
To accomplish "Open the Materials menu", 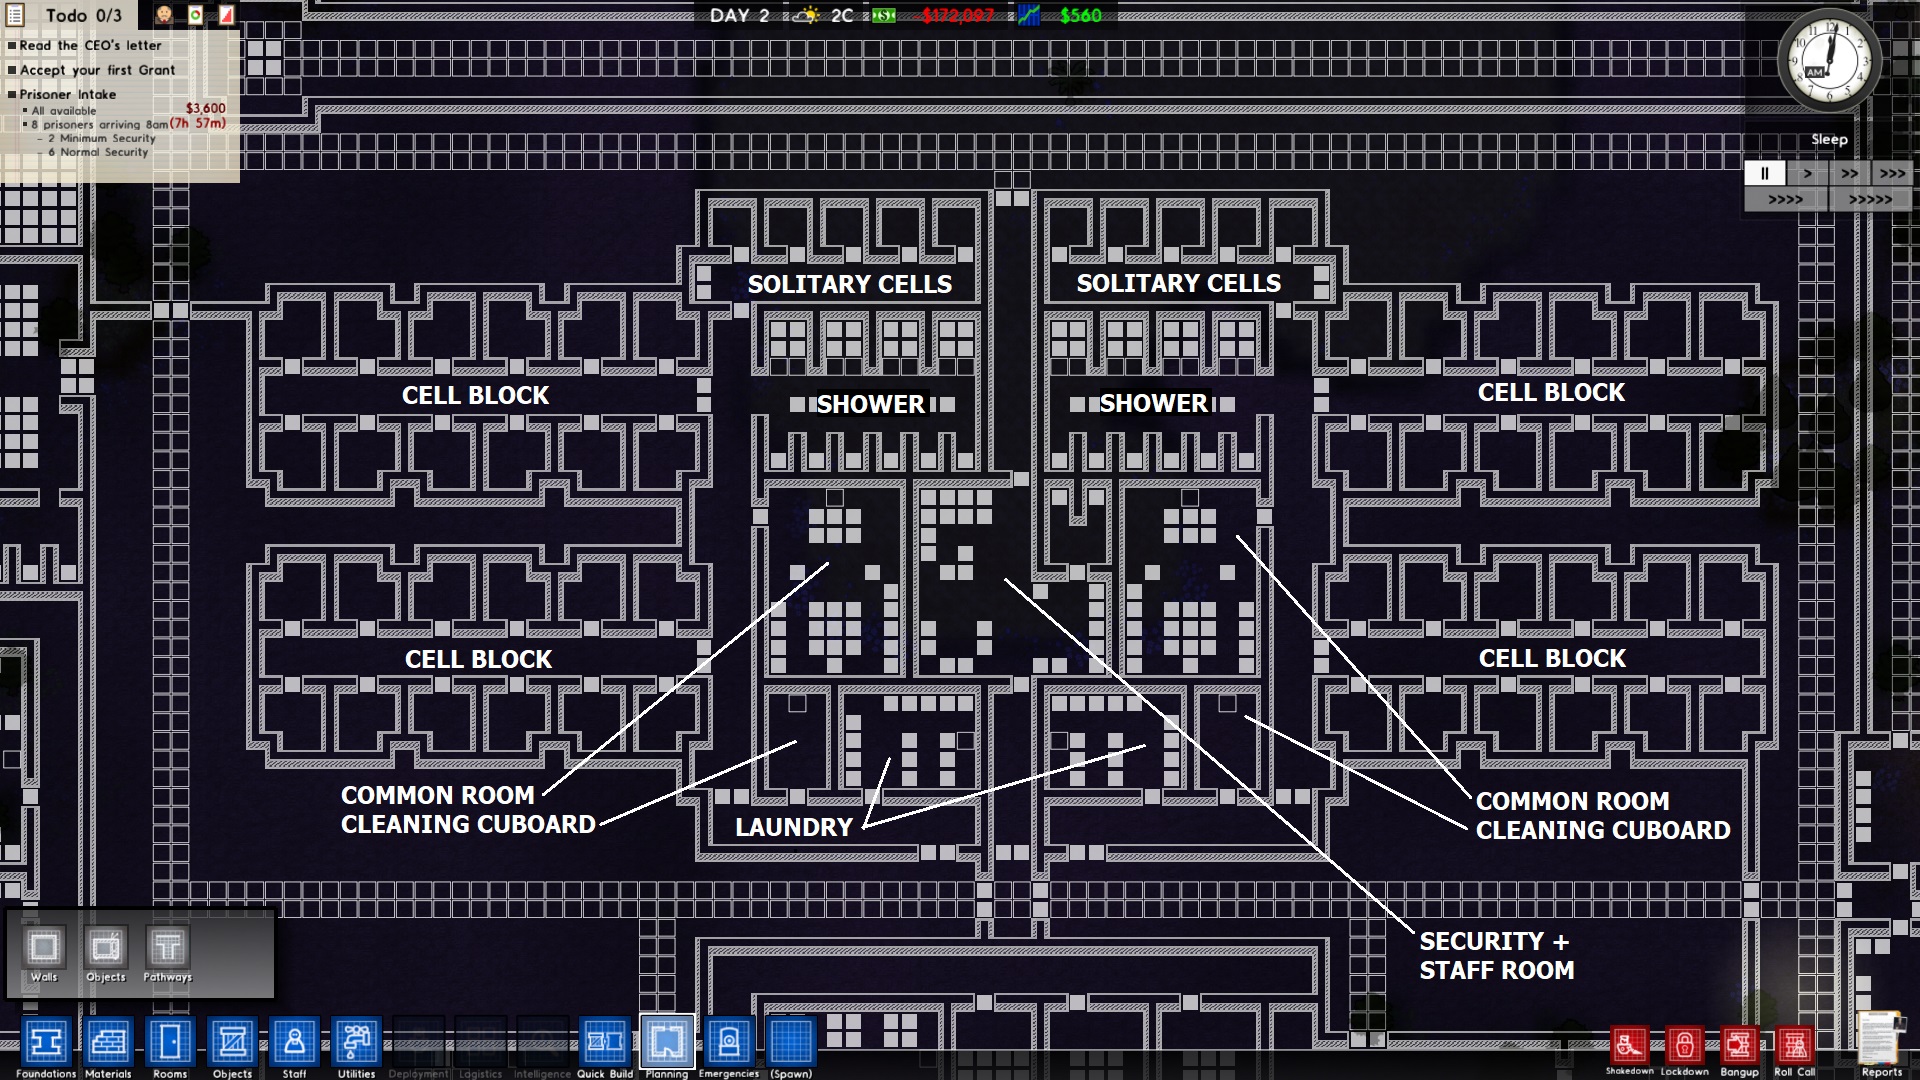I will tap(108, 1042).
